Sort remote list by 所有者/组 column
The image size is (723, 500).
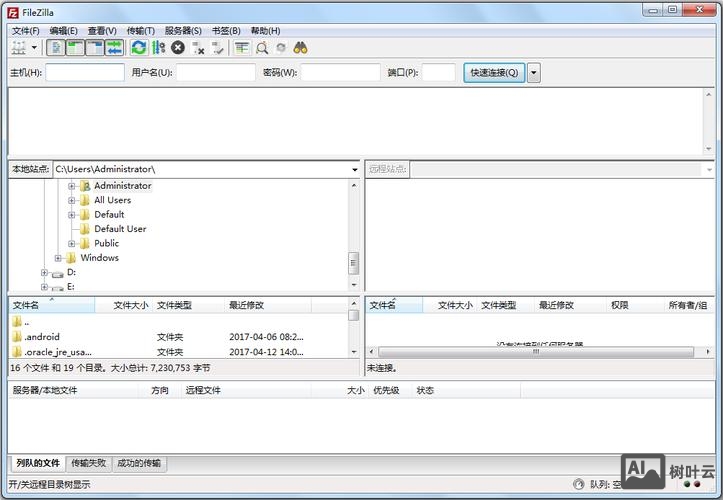click(688, 305)
